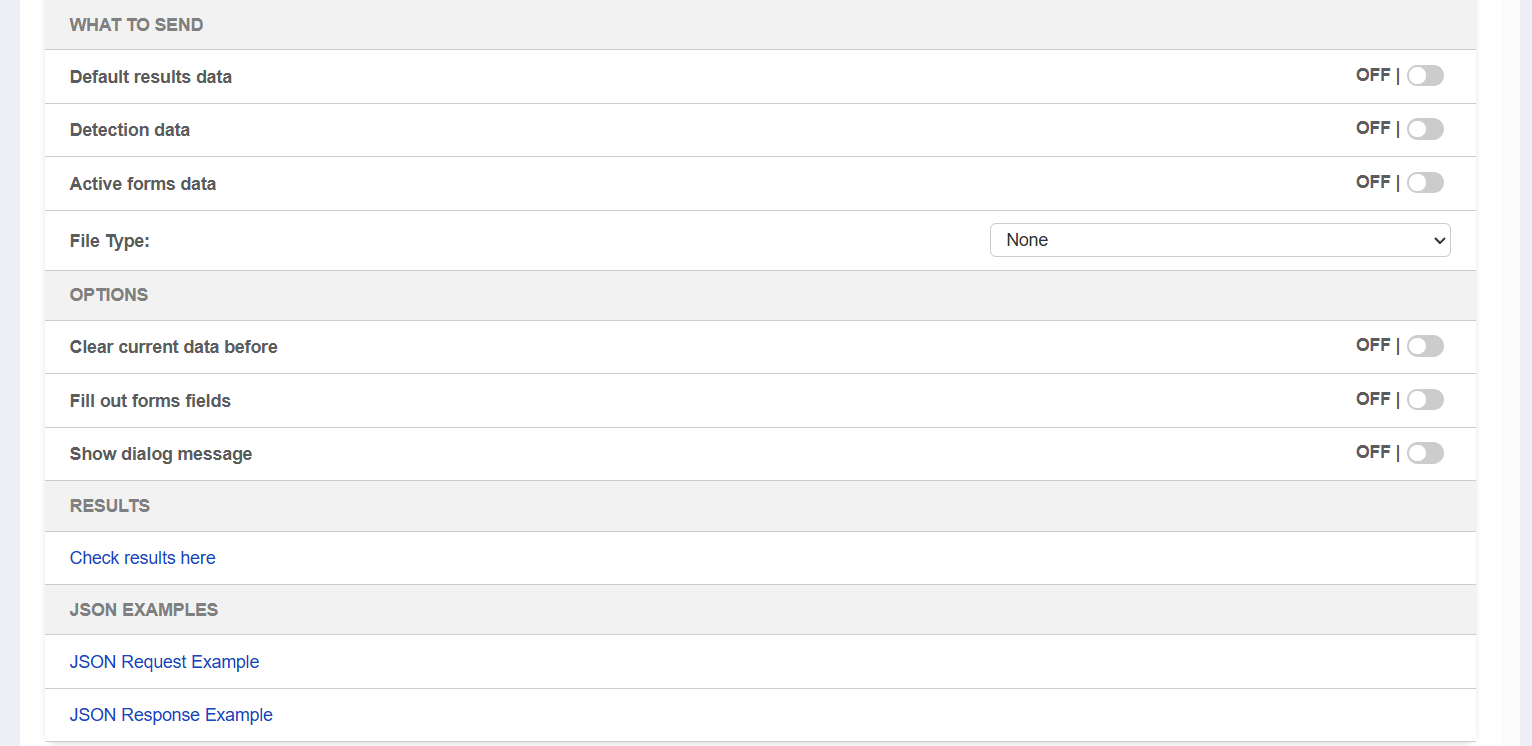Click the WHAT TO SEND section header
Image resolution: width=1532 pixels, height=746 pixels.
click(x=136, y=25)
